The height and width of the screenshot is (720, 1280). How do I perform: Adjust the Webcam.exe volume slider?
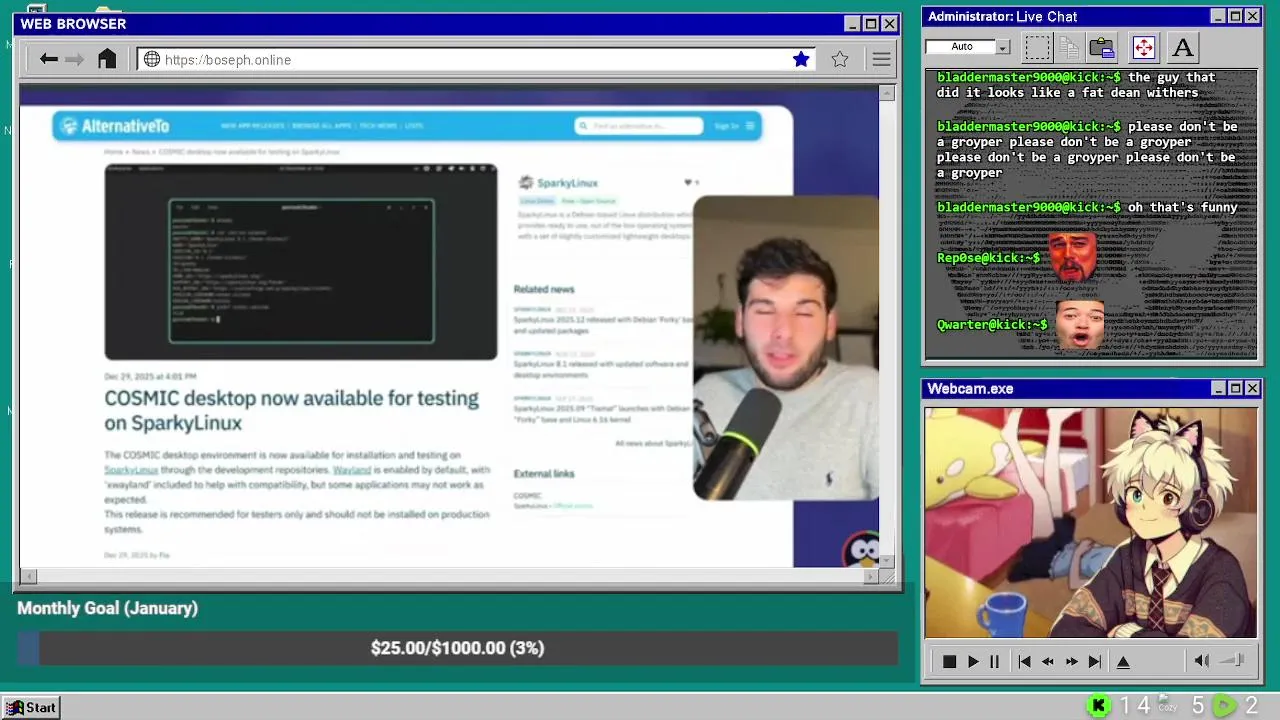[x=1233, y=660]
